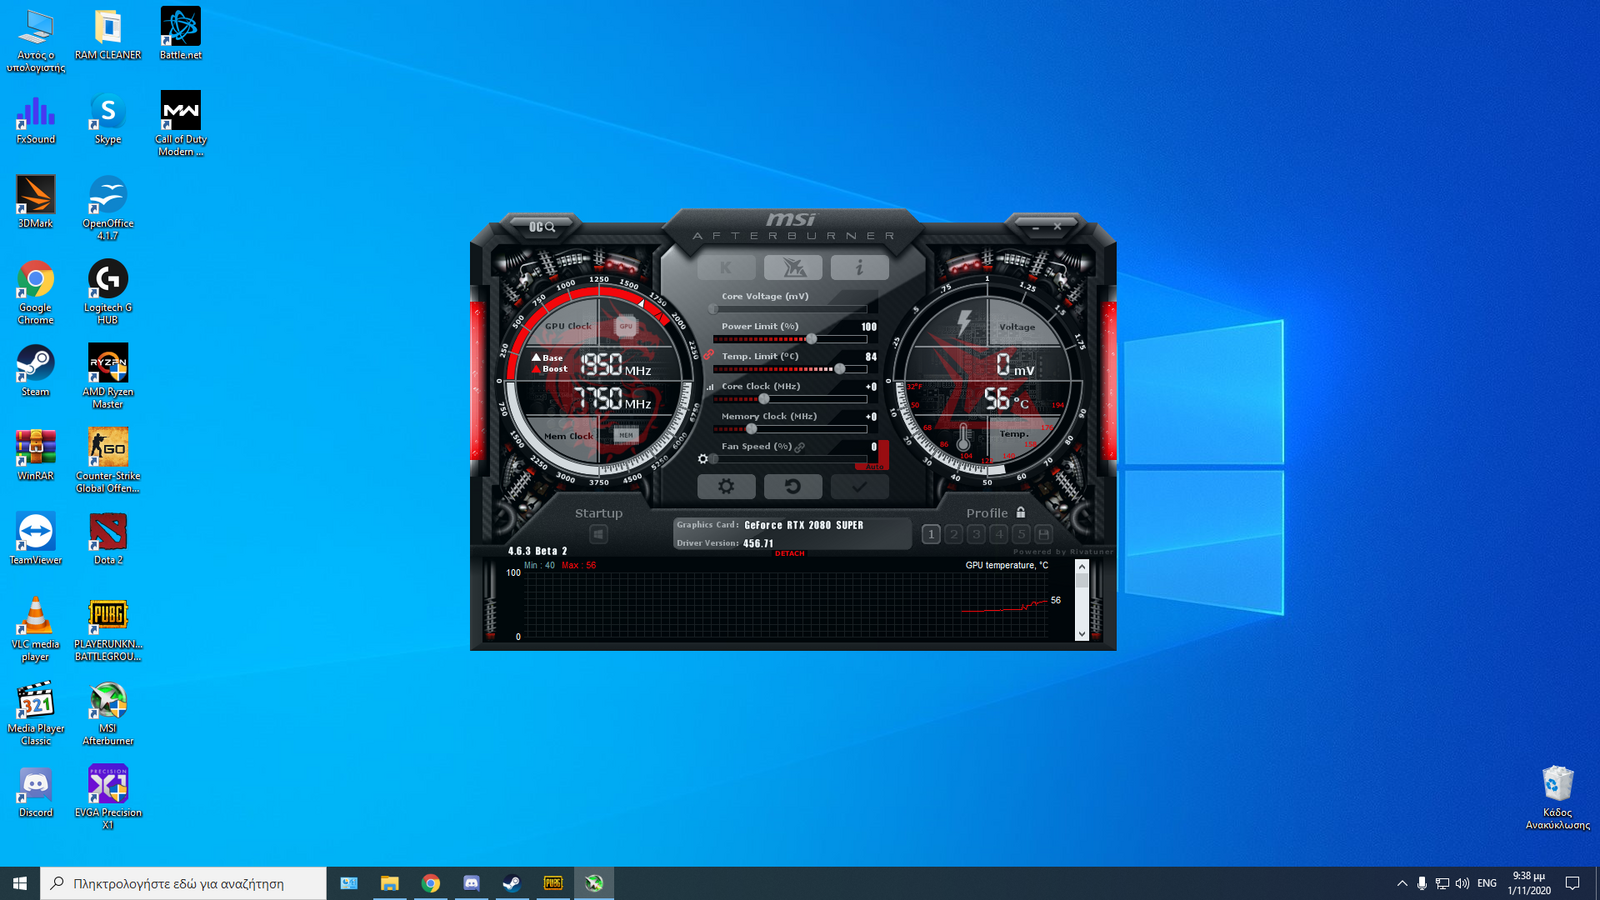
Task: Click the taskbar search box
Action: 183,883
